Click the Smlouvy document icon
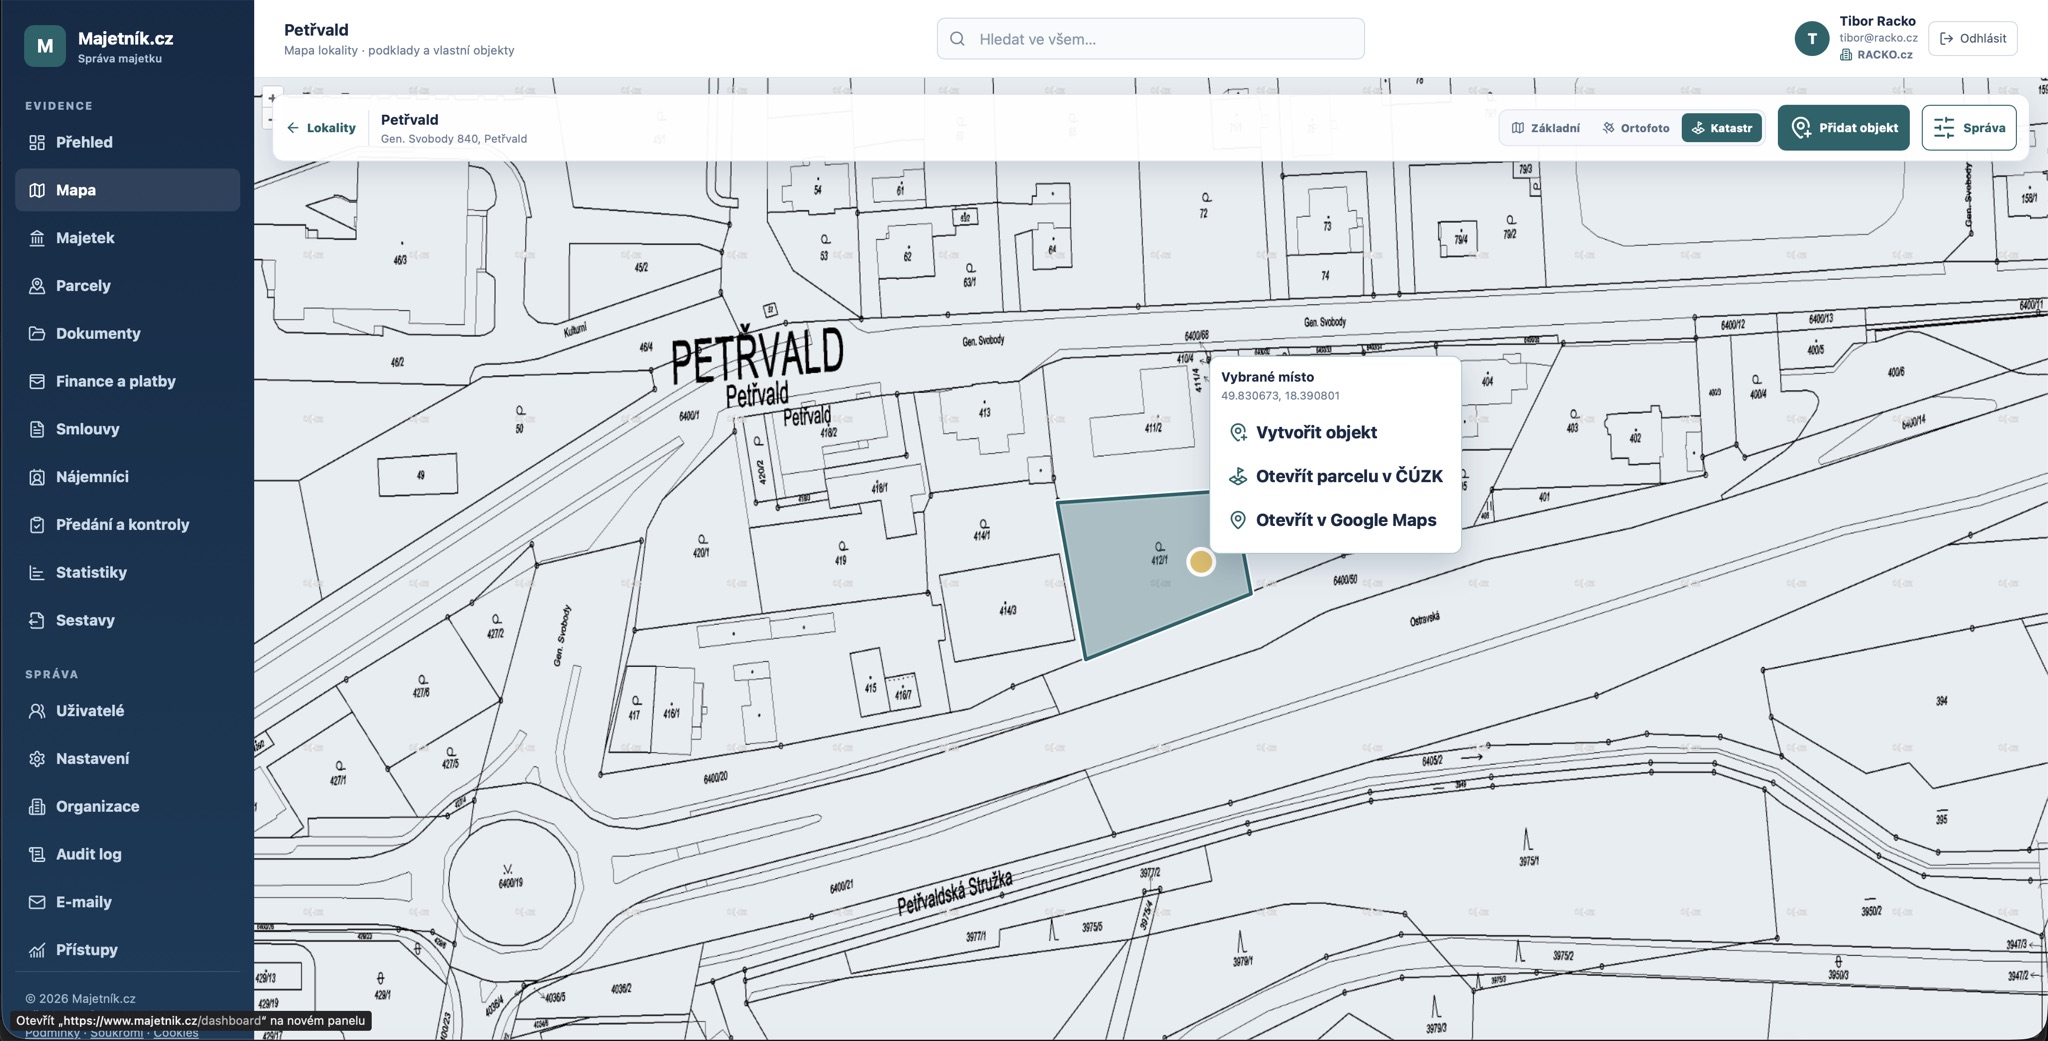The image size is (2048, 1041). click(x=37, y=429)
